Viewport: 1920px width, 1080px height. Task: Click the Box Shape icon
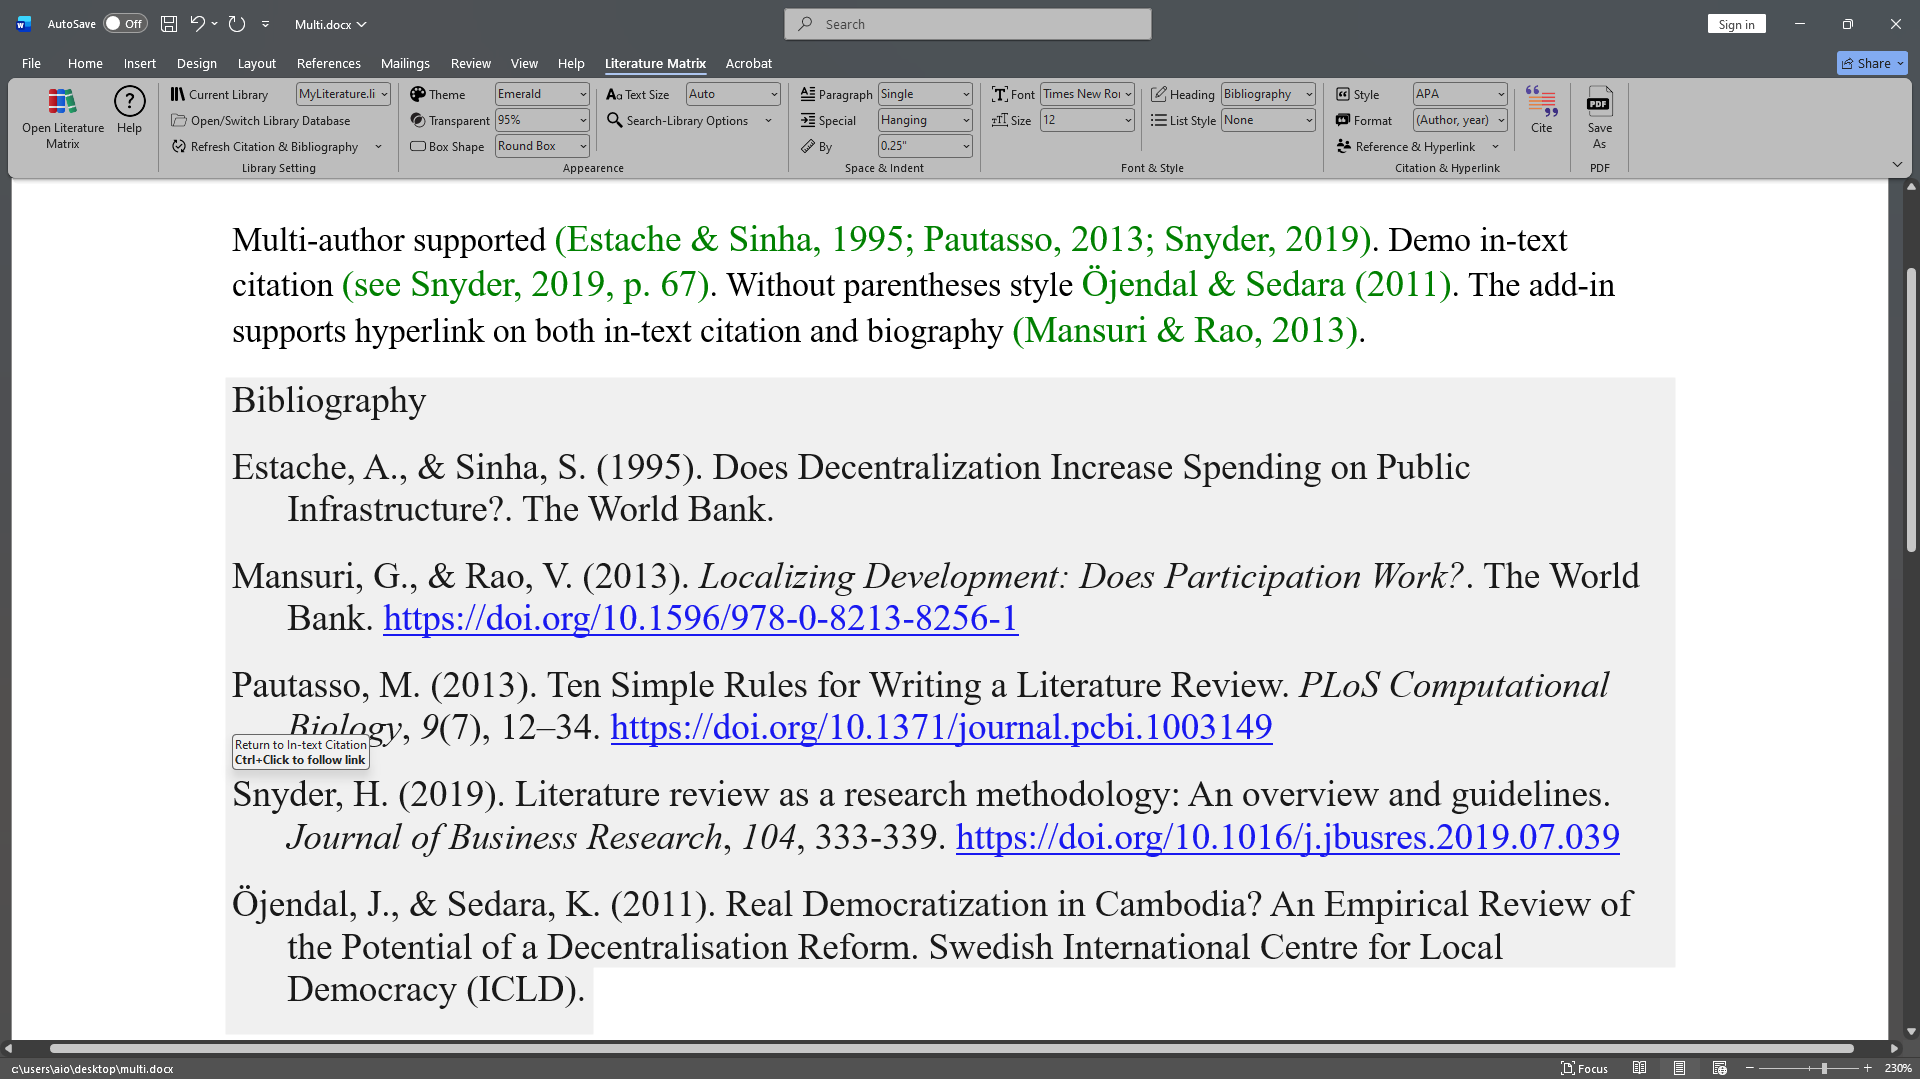(x=418, y=146)
